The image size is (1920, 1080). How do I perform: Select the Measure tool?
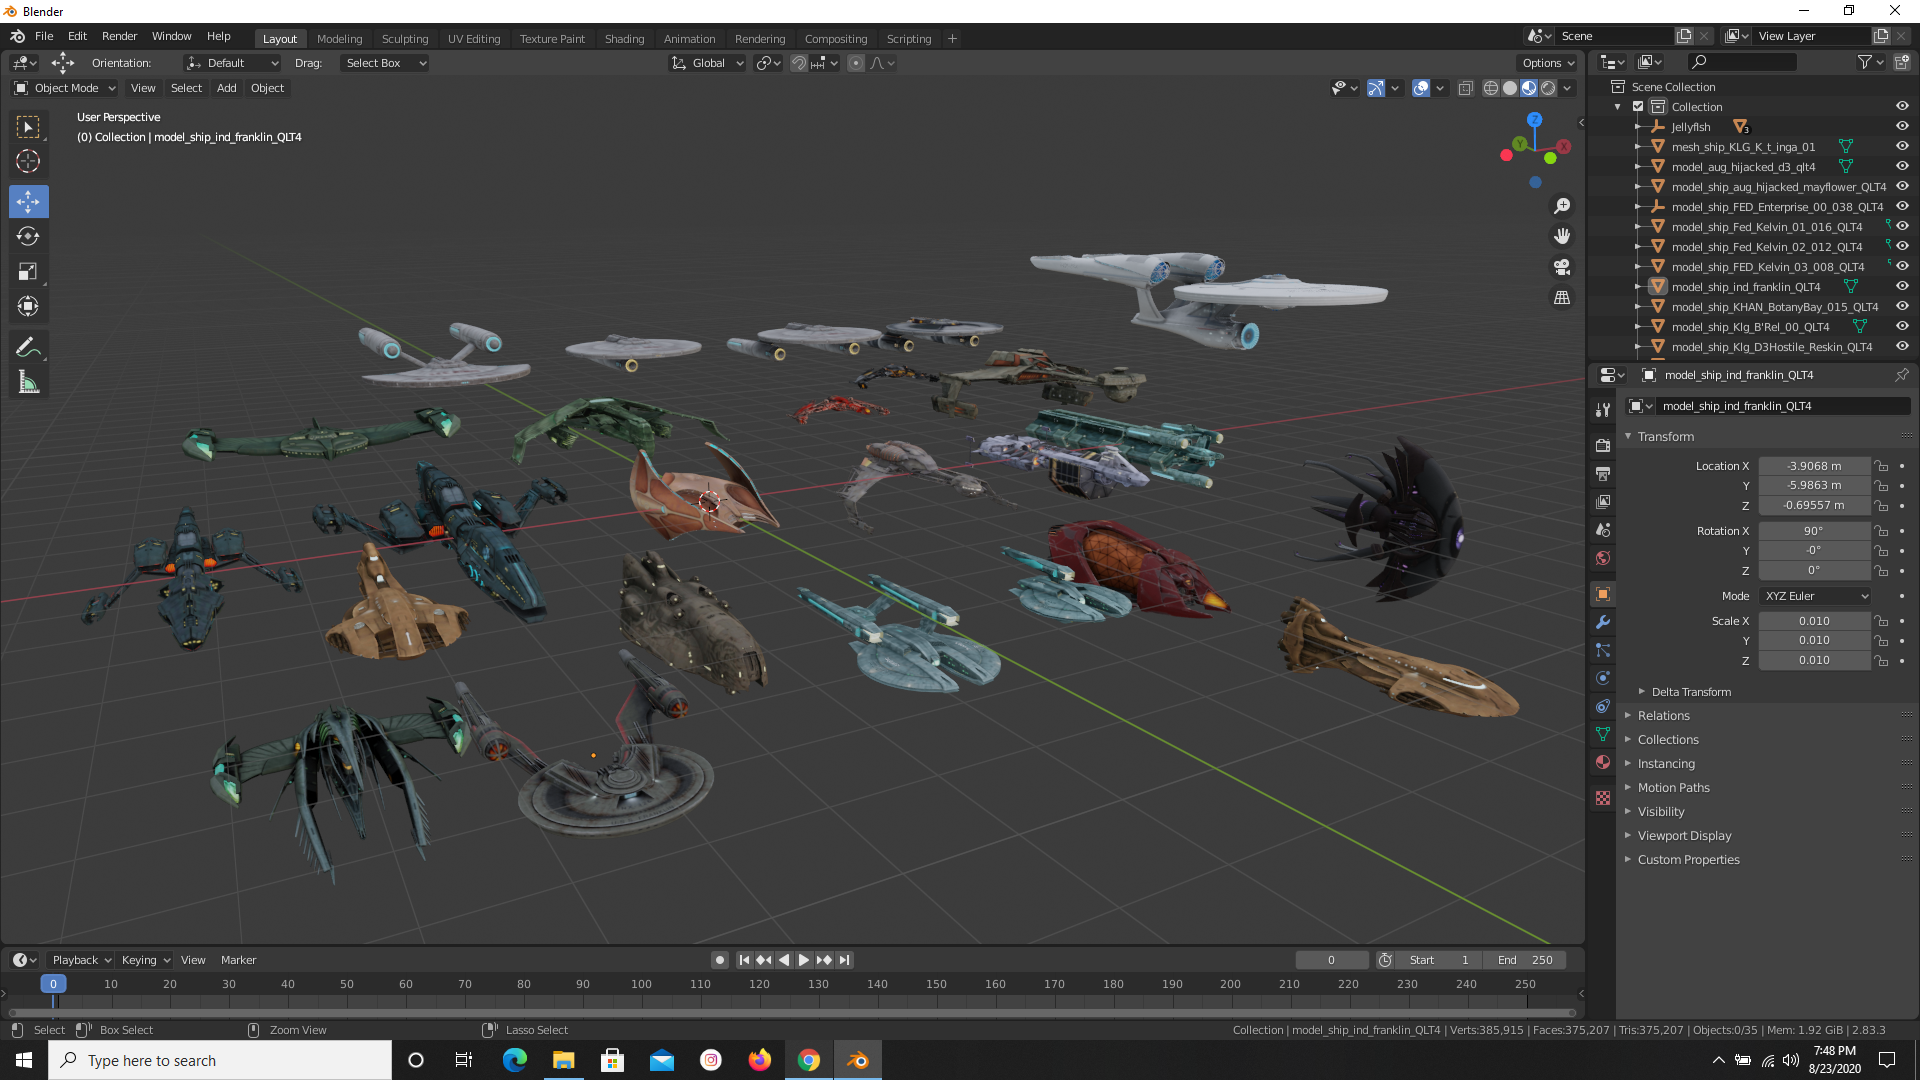(x=28, y=382)
